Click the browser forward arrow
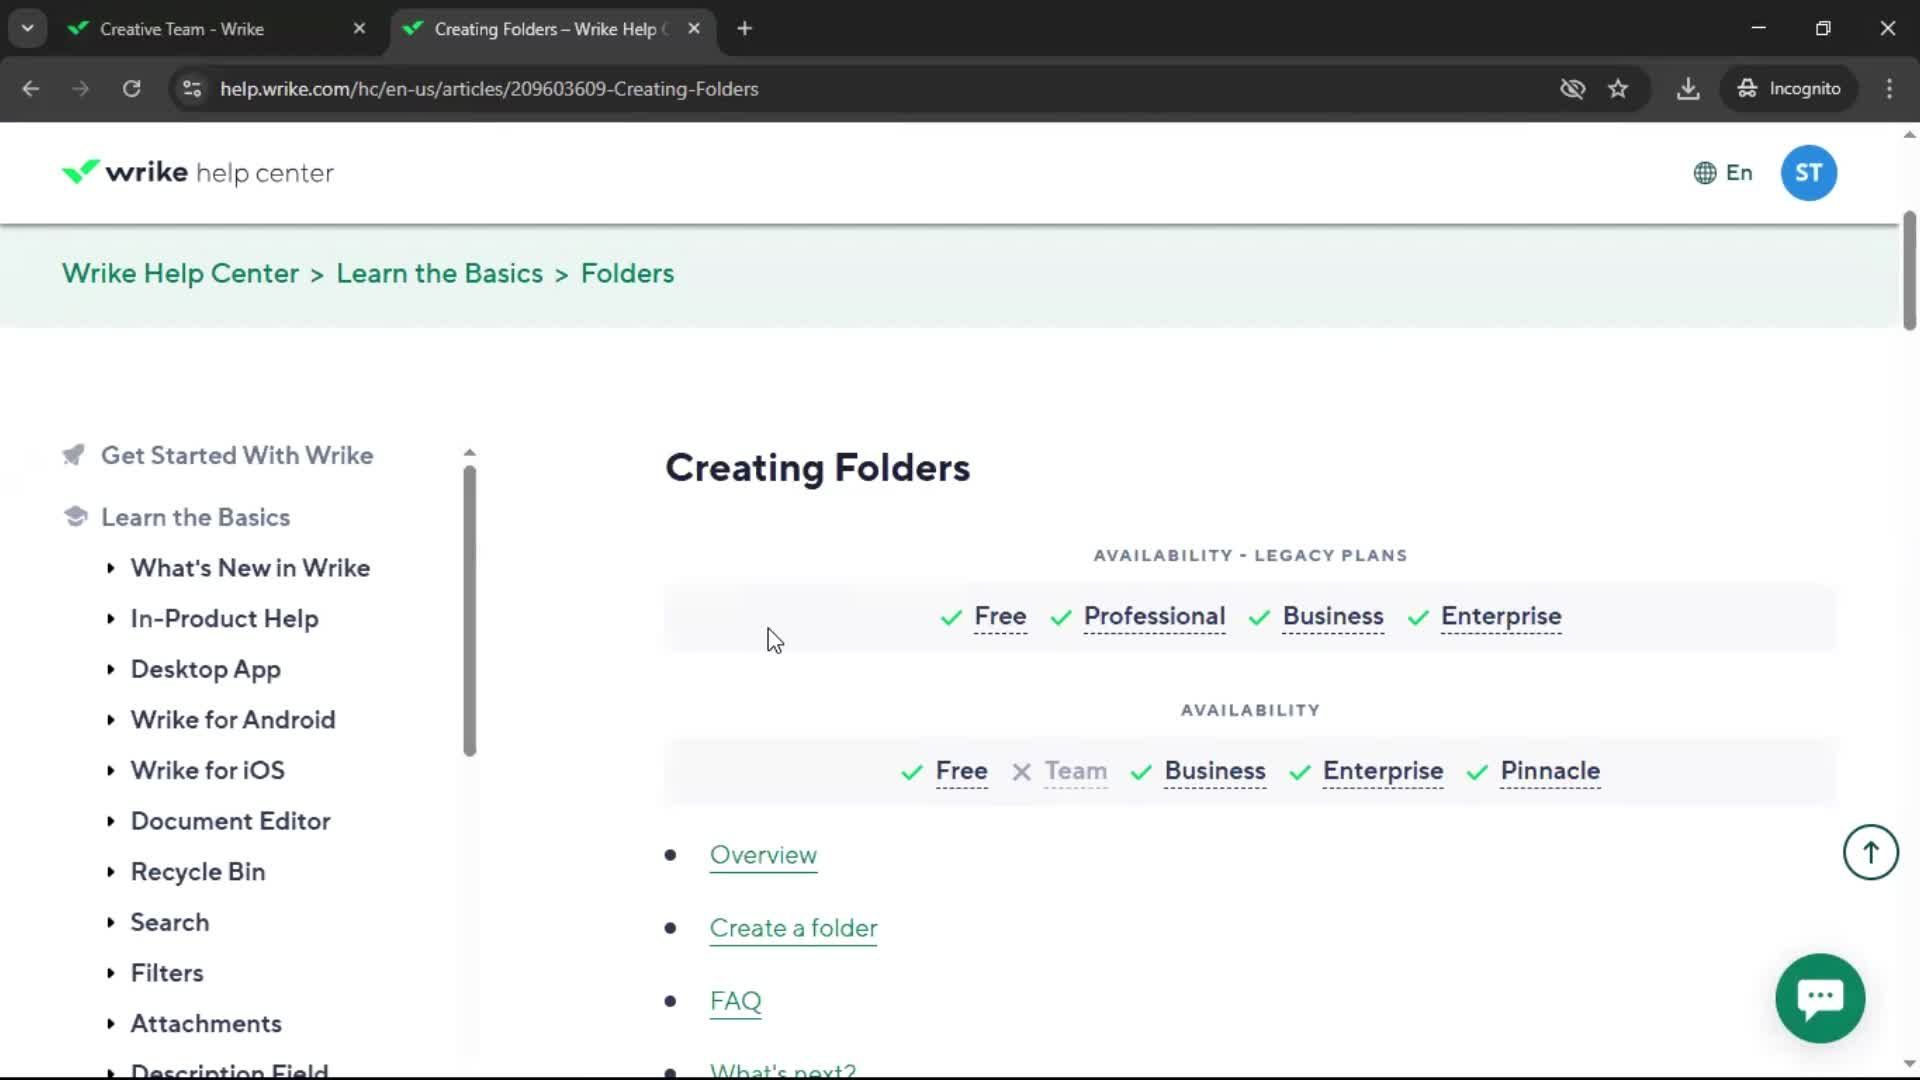The width and height of the screenshot is (1920, 1080). coord(80,88)
